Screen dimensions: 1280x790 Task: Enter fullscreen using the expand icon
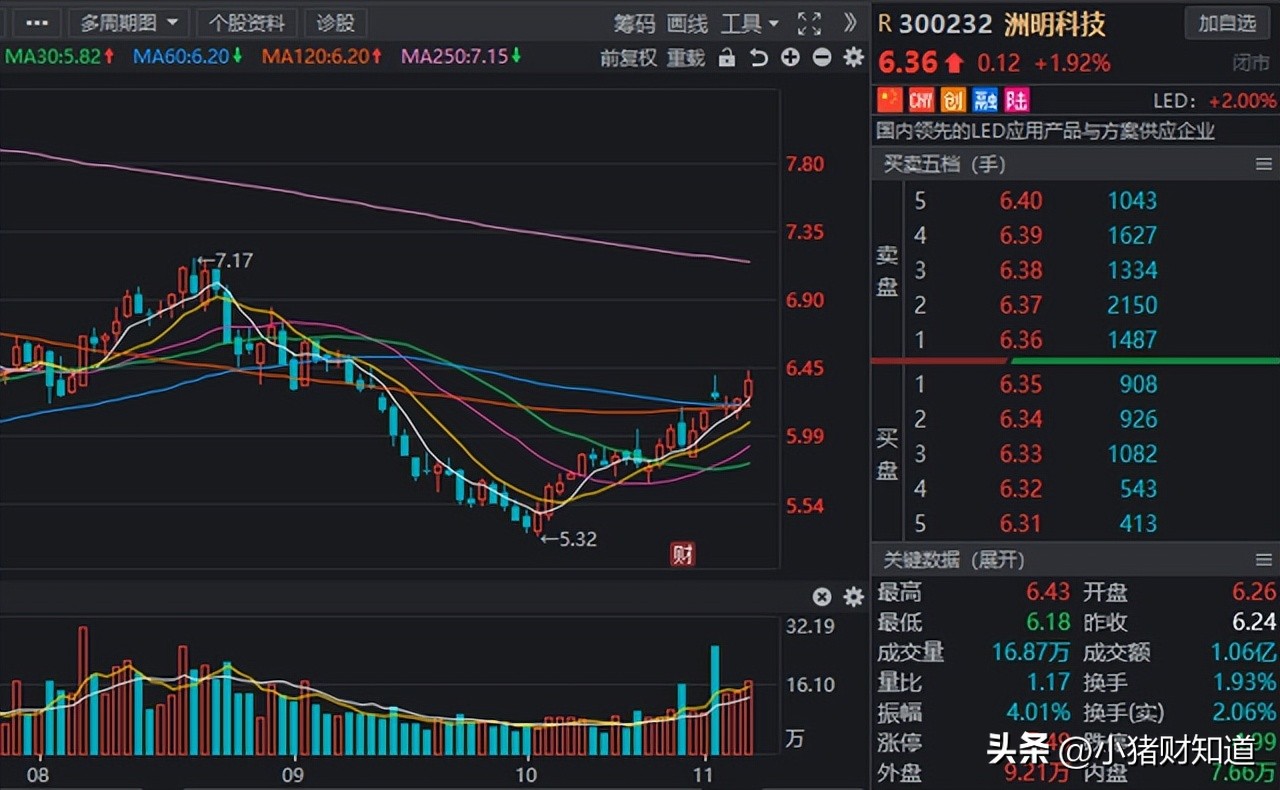[x=809, y=24]
